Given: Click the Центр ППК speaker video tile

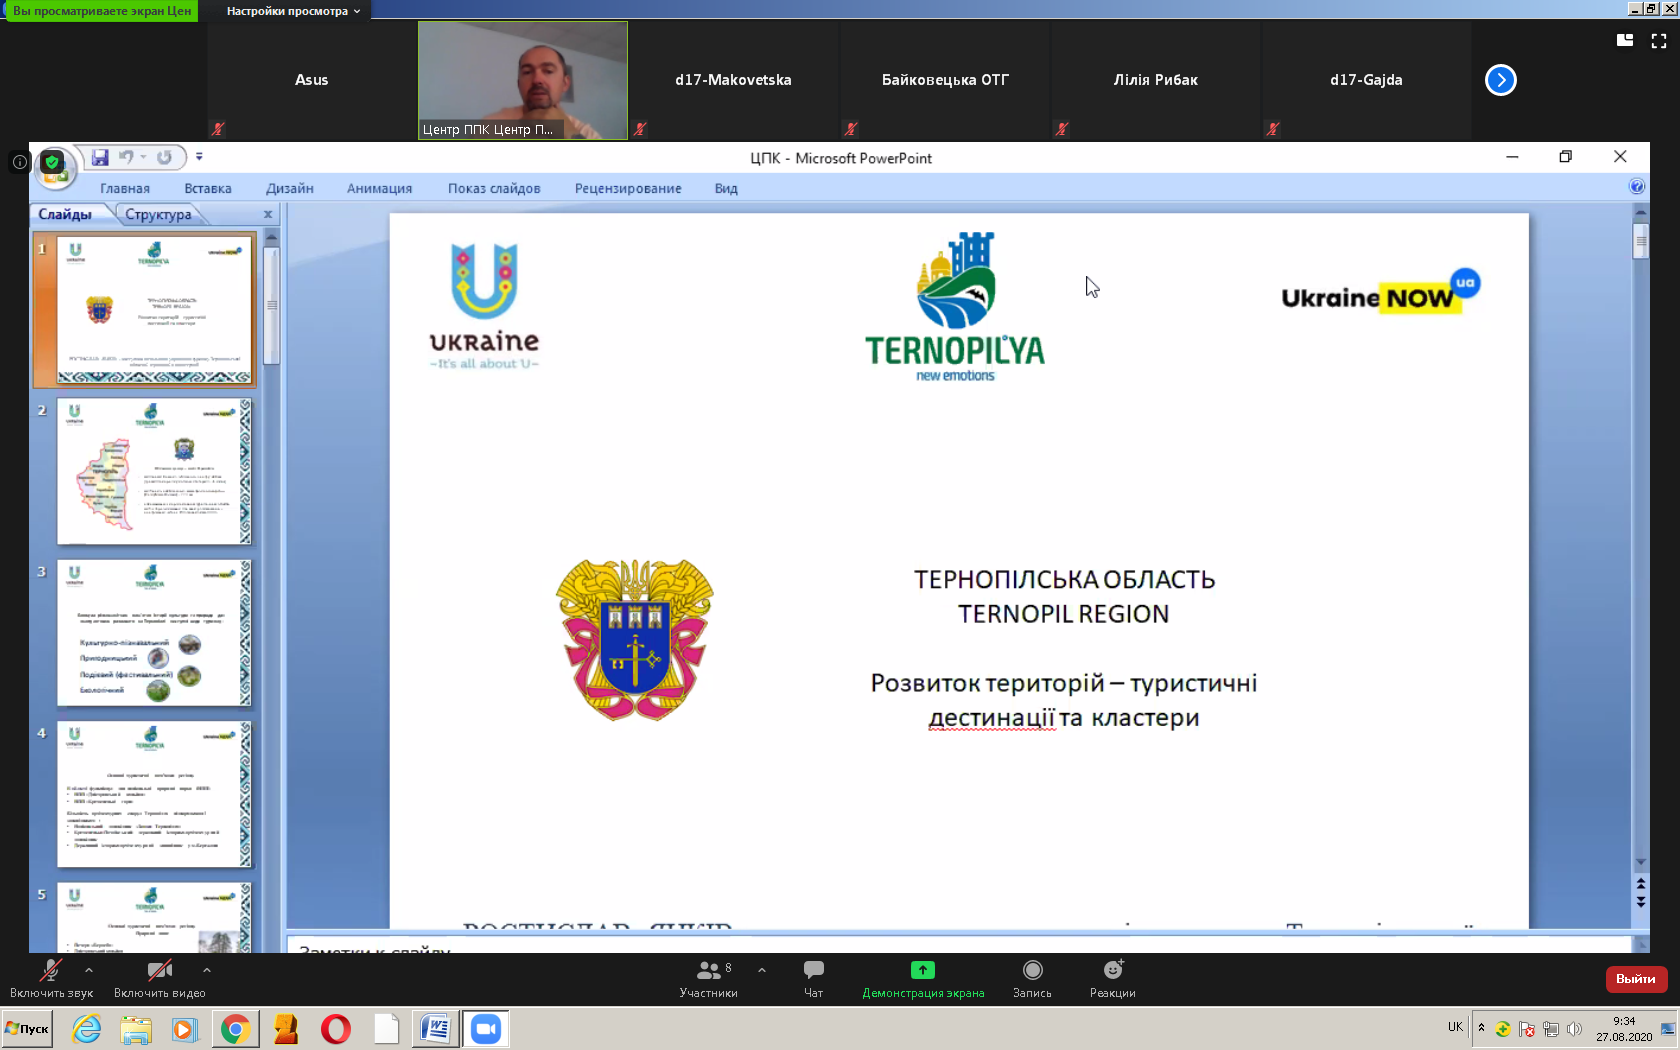Looking at the screenshot, I should 523,80.
